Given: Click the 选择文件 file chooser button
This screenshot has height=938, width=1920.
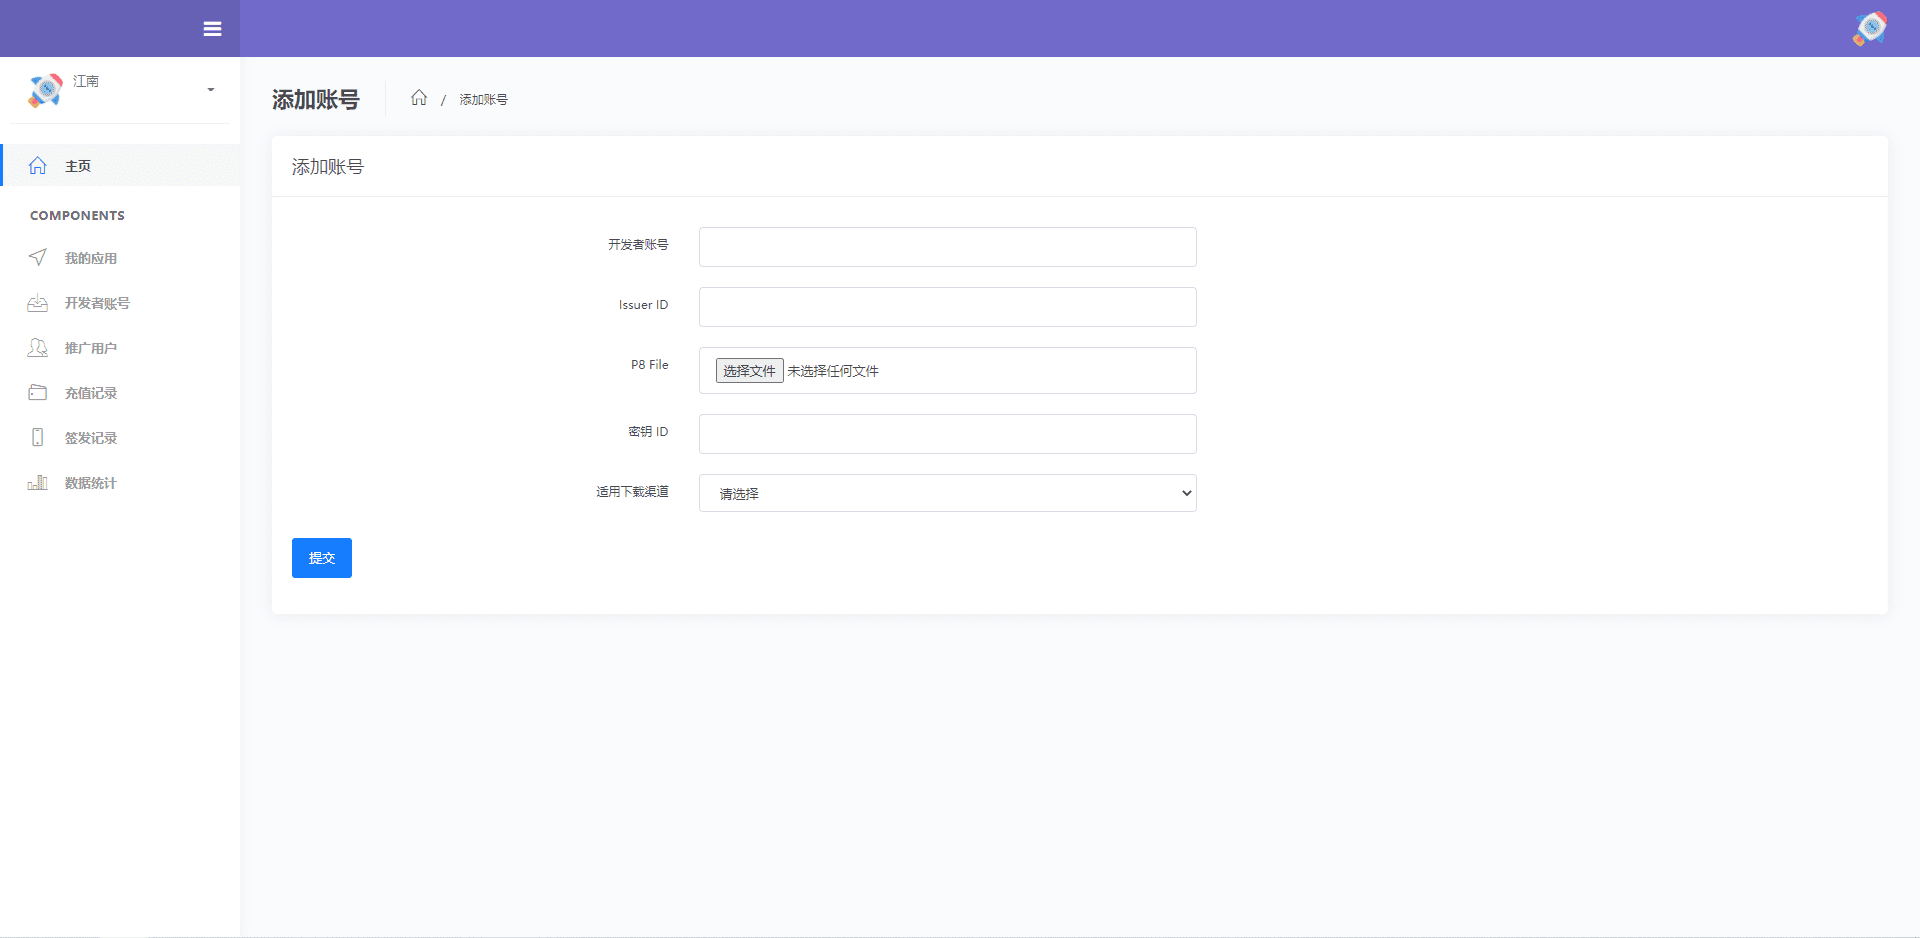Looking at the screenshot, I should pyautogui.click(x=749, y=371).
